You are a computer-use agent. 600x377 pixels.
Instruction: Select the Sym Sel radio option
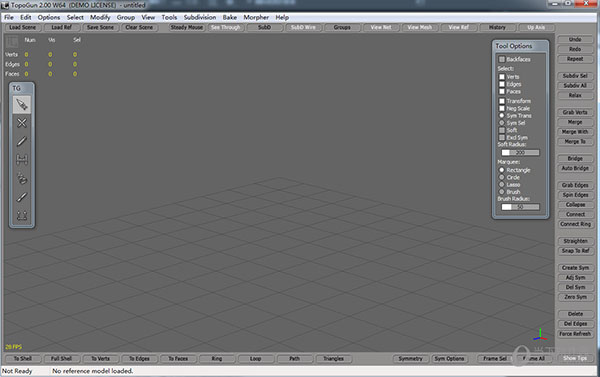(502, 123)
